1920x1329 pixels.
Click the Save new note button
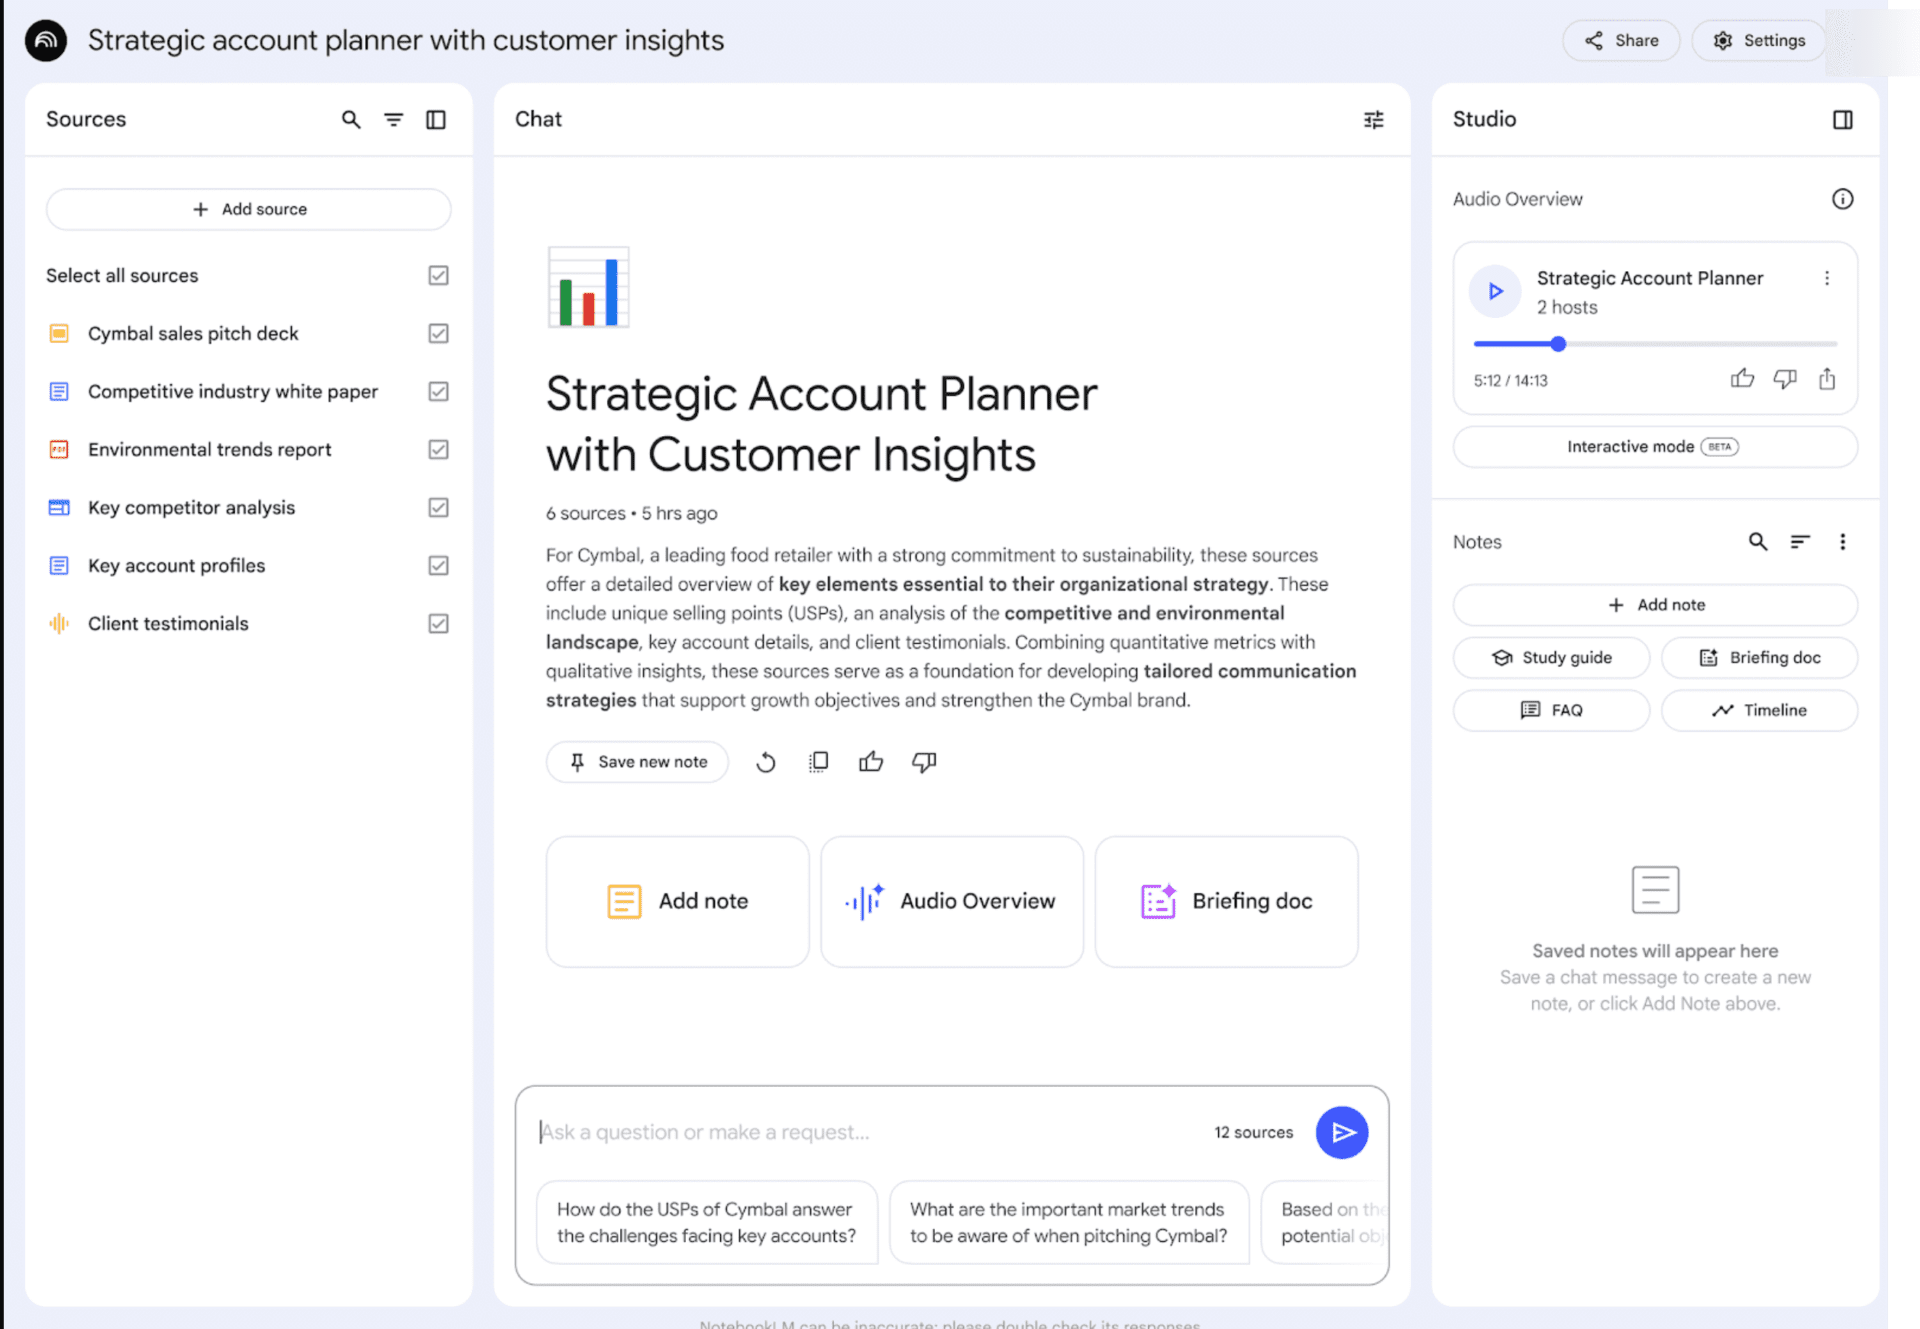(638, 760)
